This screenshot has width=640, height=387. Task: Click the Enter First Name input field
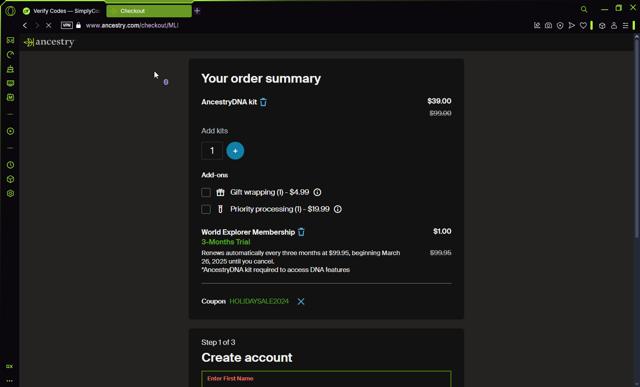pyautogui.click(x=326, y=379)
